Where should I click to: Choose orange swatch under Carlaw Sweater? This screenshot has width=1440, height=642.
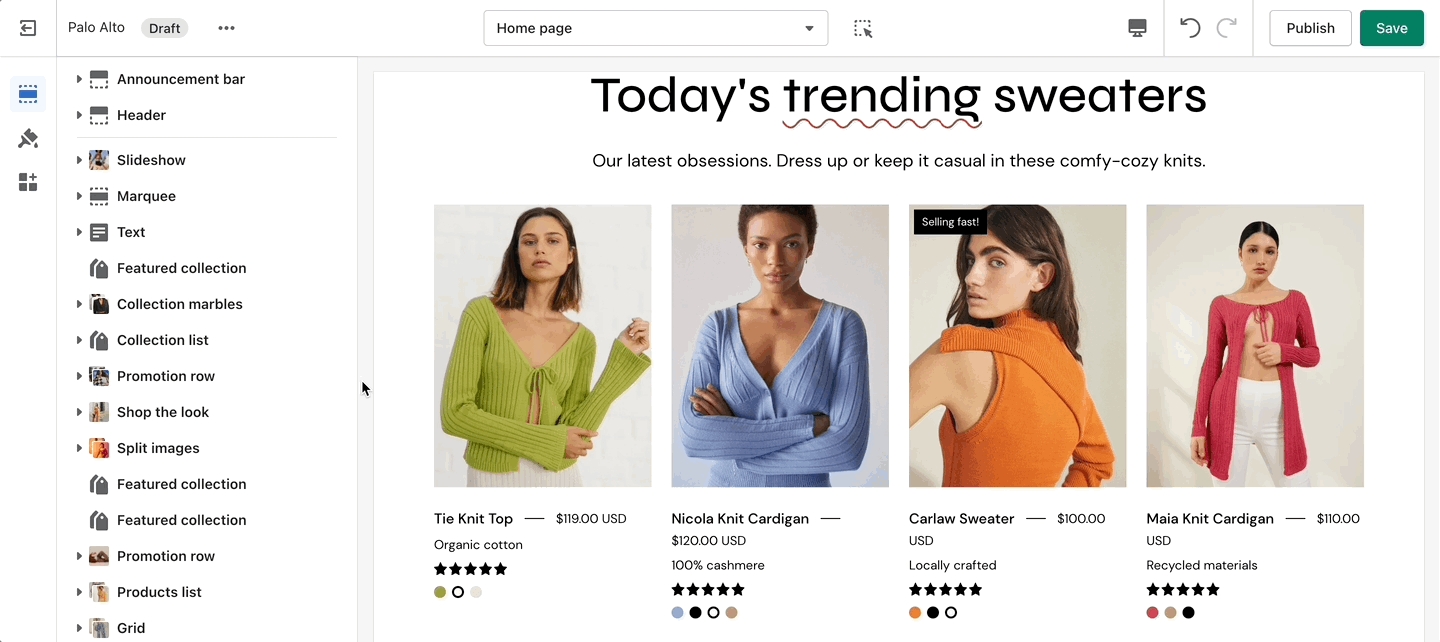(x=915, y=613)
